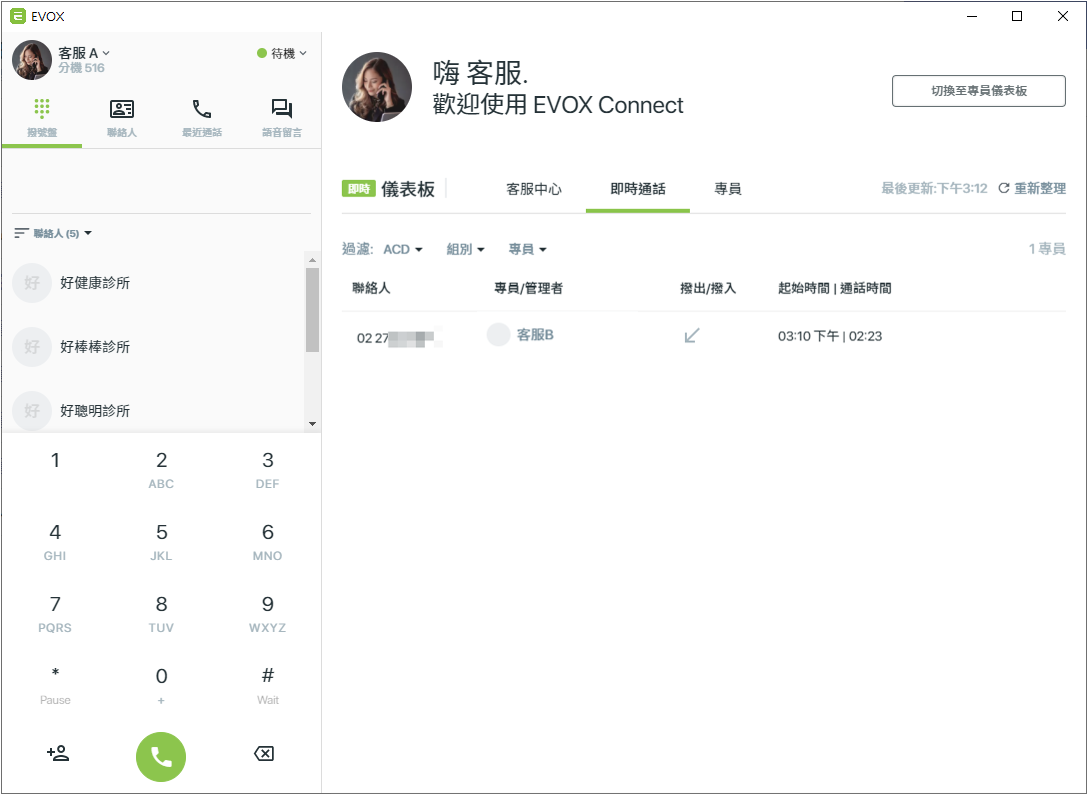Viewport: 1088px width, 795px height.
Task: Open the 專員 filter dropdown
Action: [527, 249]
